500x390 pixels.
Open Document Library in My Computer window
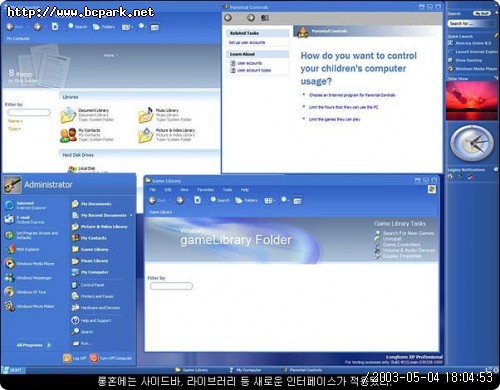[x=87, y=115]
